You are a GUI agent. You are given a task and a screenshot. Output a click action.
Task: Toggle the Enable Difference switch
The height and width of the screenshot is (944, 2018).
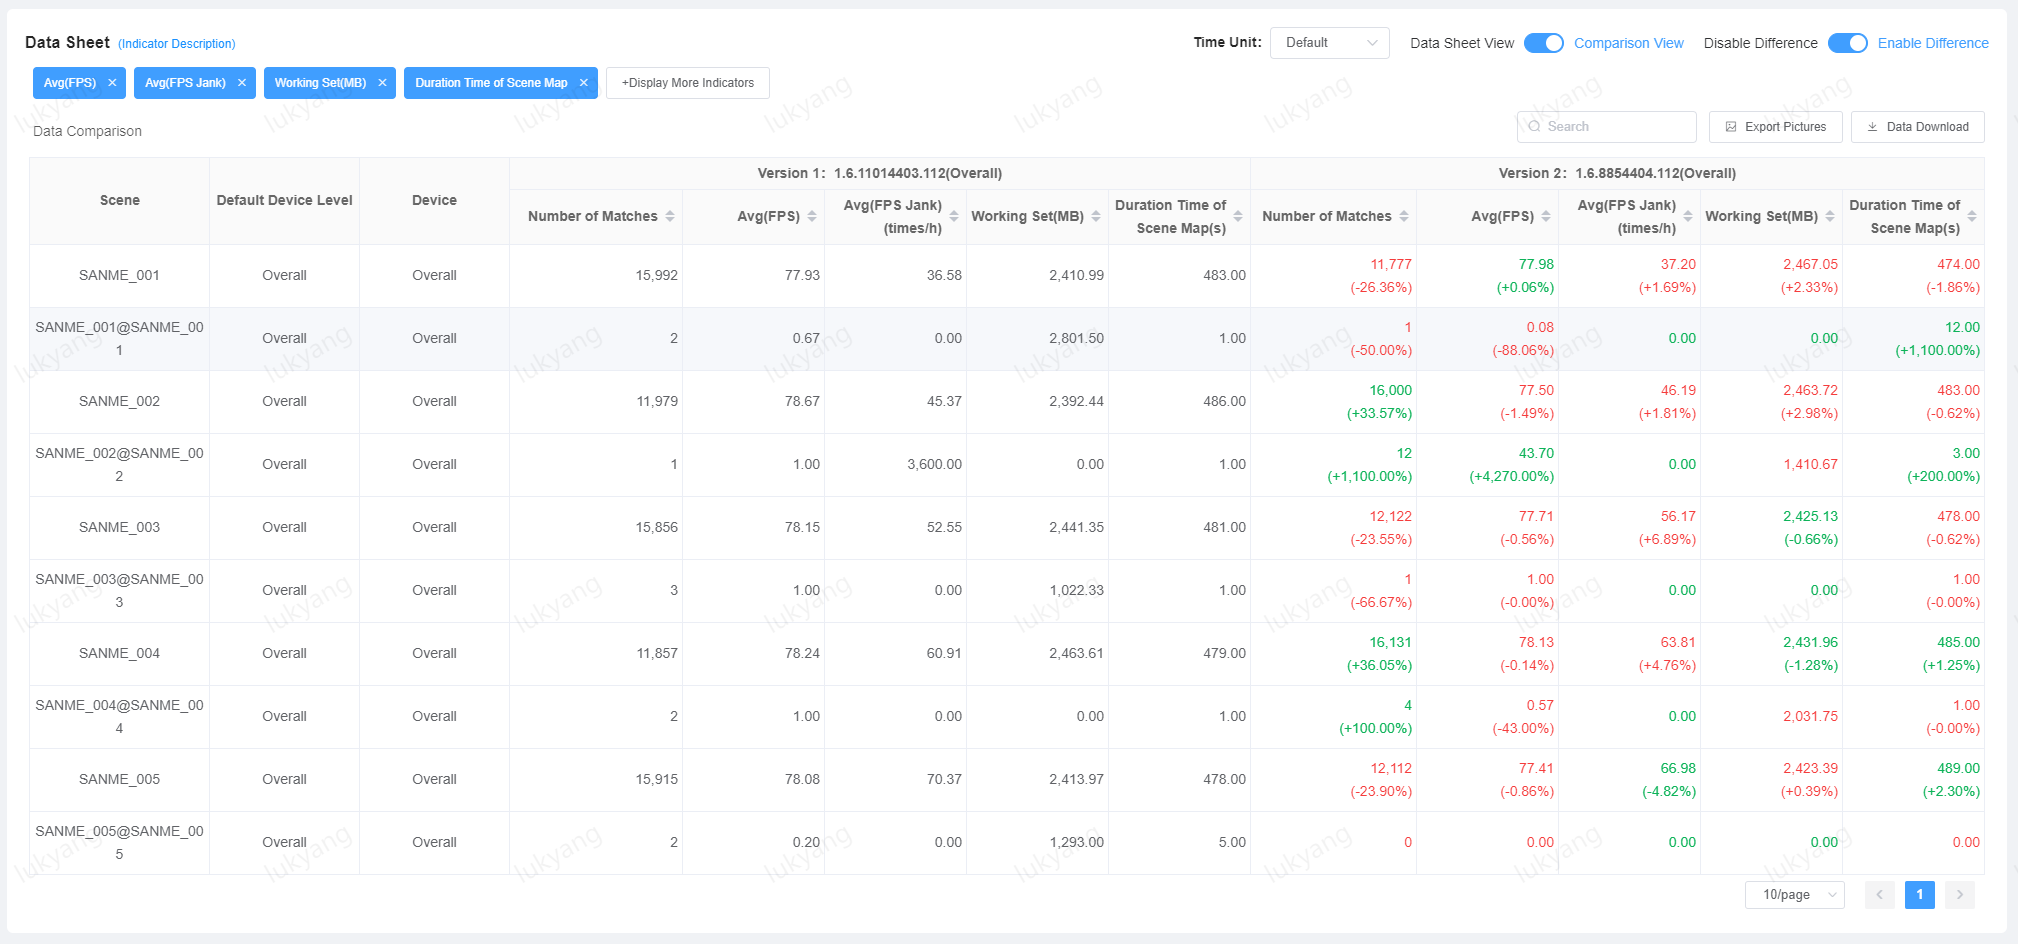click(1847, 43)
